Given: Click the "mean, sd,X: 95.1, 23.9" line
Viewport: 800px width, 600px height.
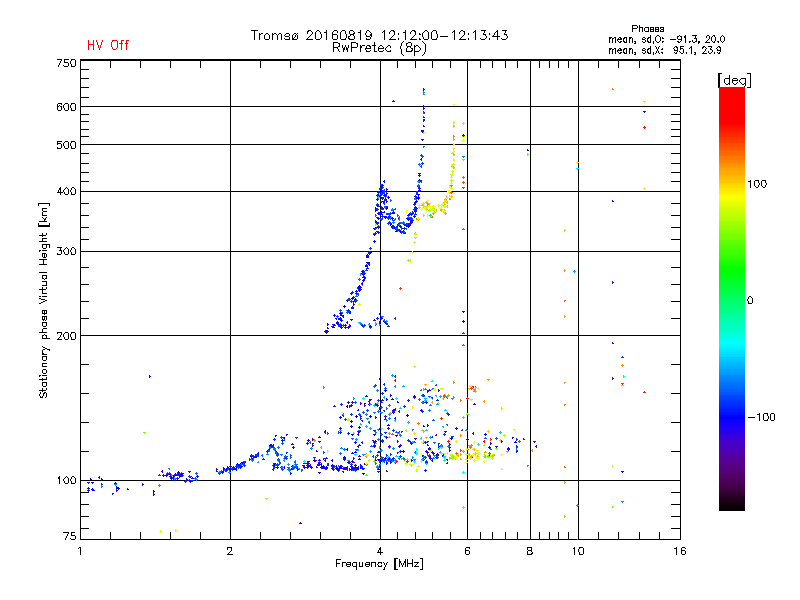Looking at the screenshot, I should (x=664, y=50).
